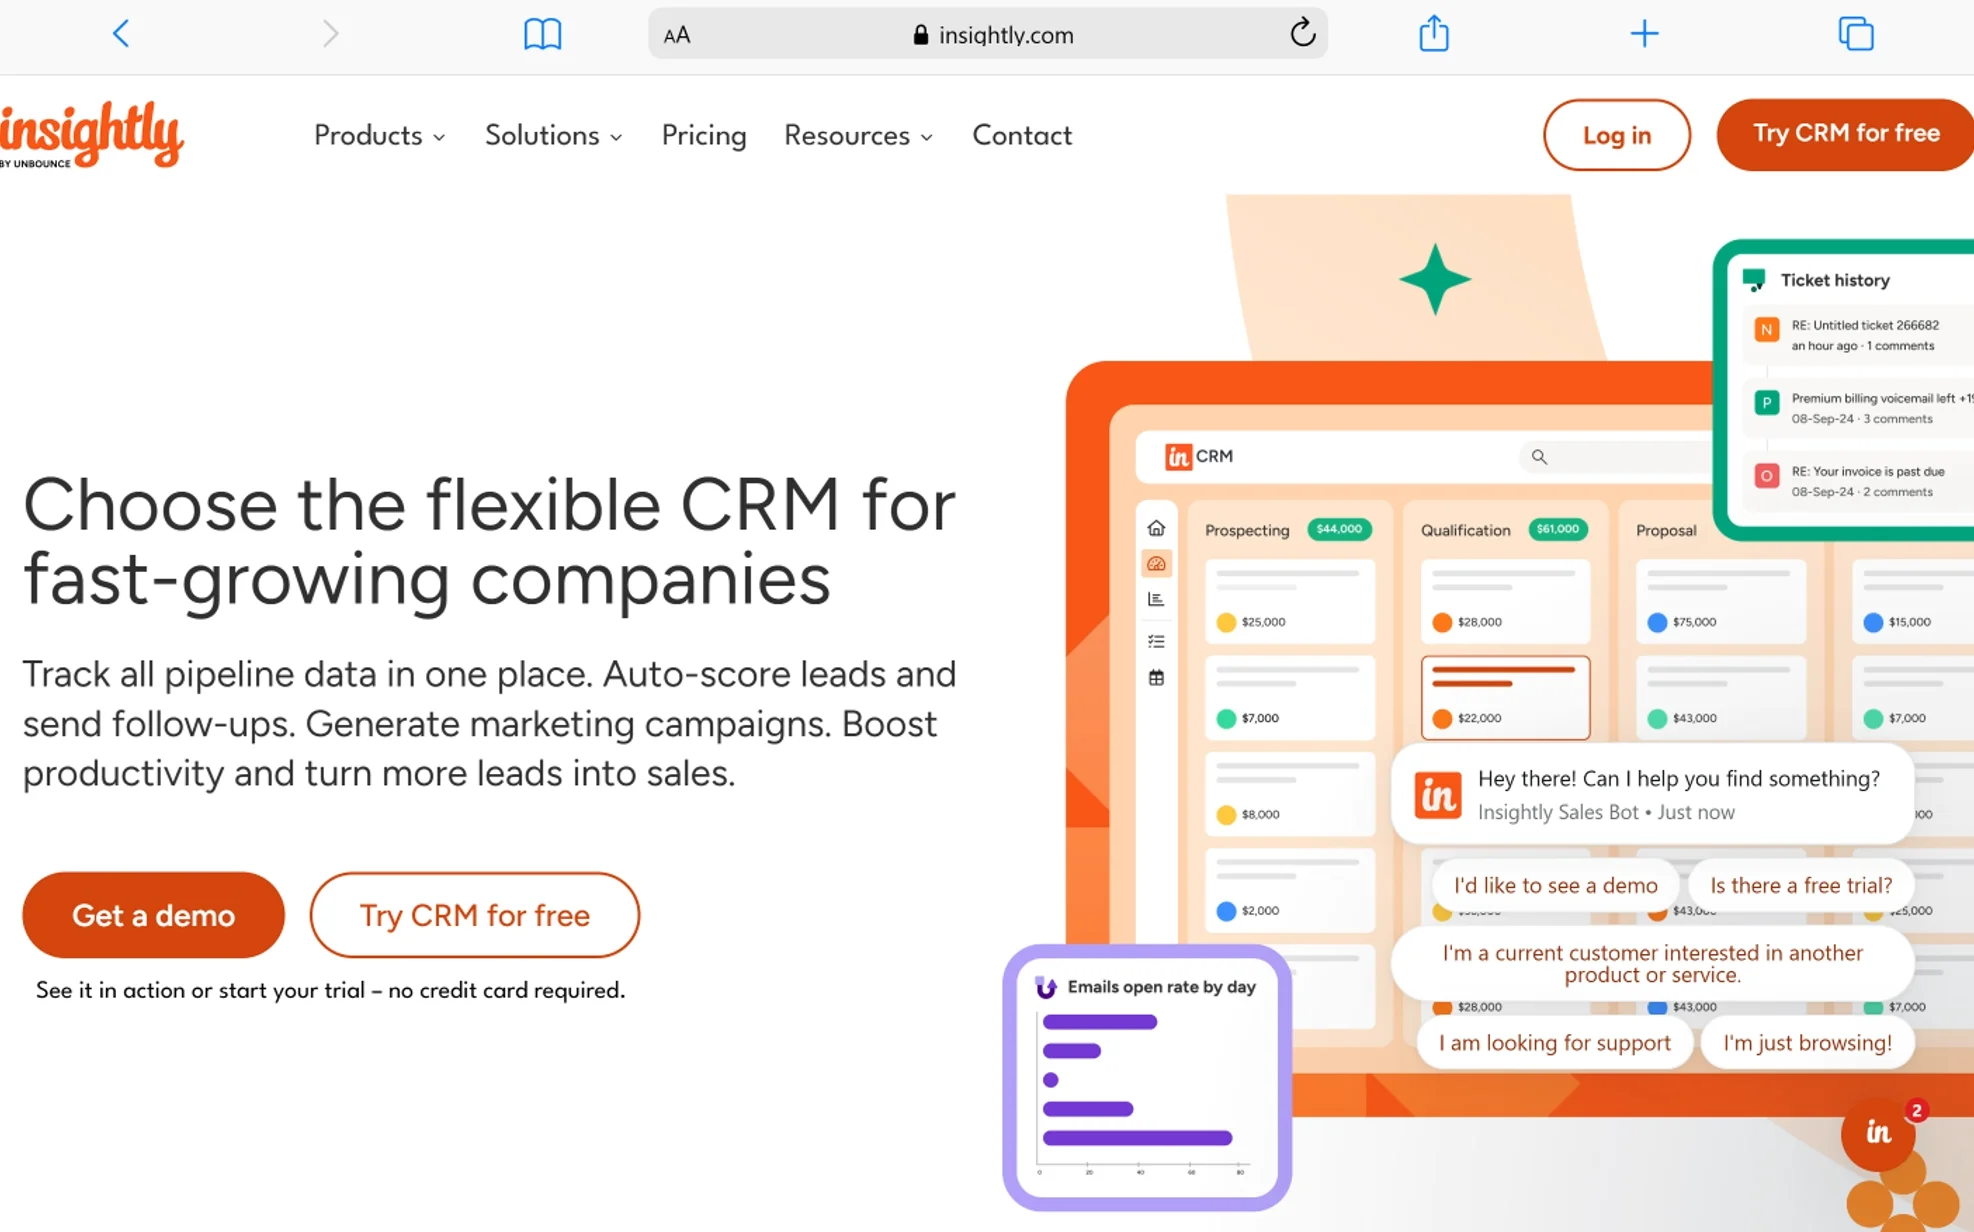
Task: Show all tabs with the tabs overview icon
Action: (x=1856, y=34)
